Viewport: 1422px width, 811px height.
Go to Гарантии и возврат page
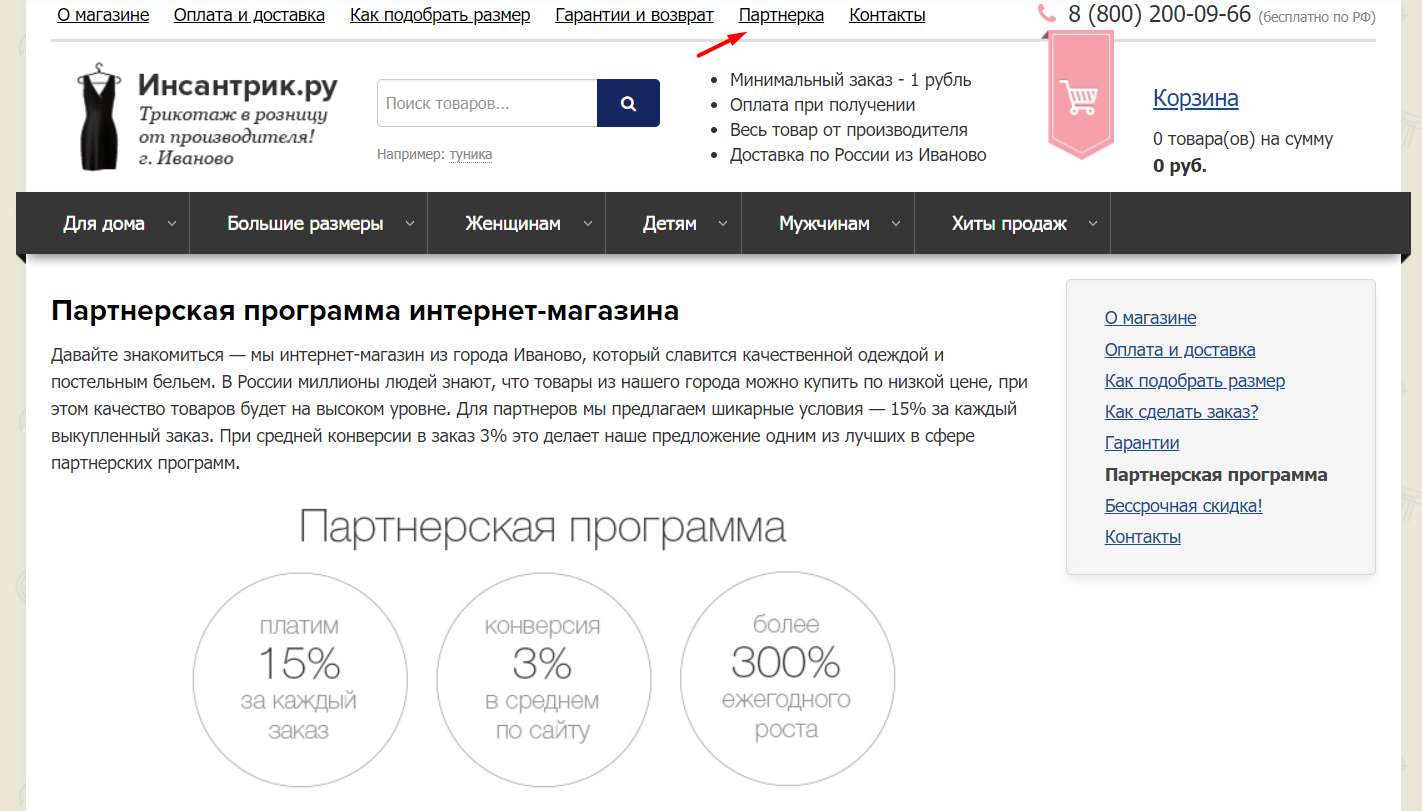[634, 15]
